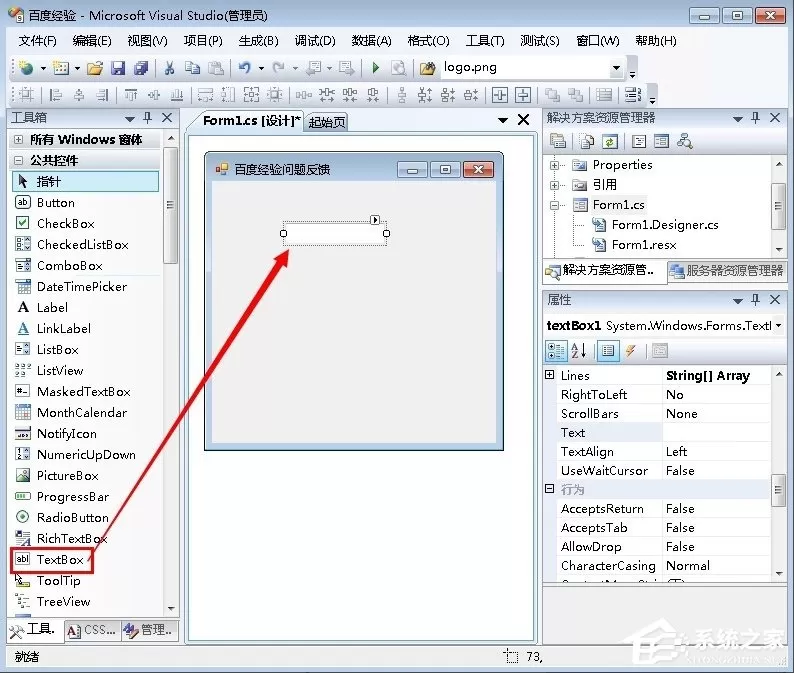Viewport: 794px width, 673px height.
Task: Click the New Project toolbar icon
Action: tap(26, 67)
